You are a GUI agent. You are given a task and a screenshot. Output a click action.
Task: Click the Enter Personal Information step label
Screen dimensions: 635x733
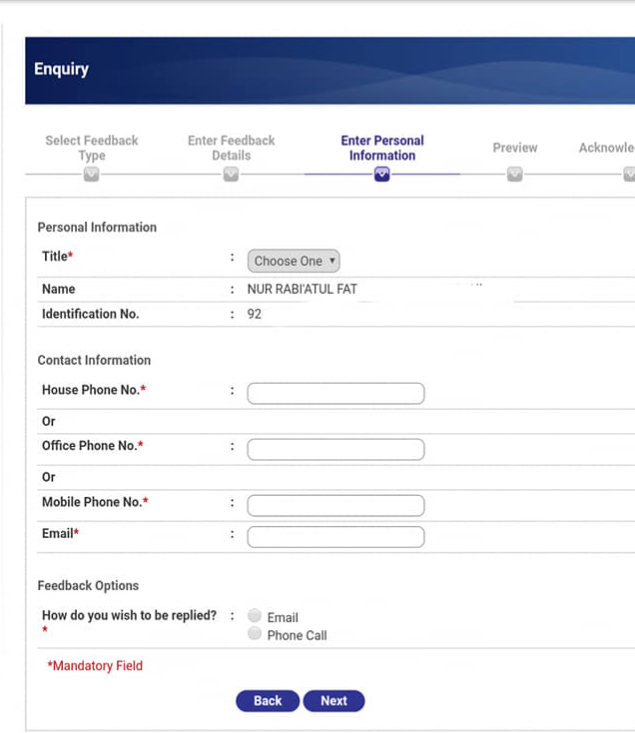click(x=382, y=148)
